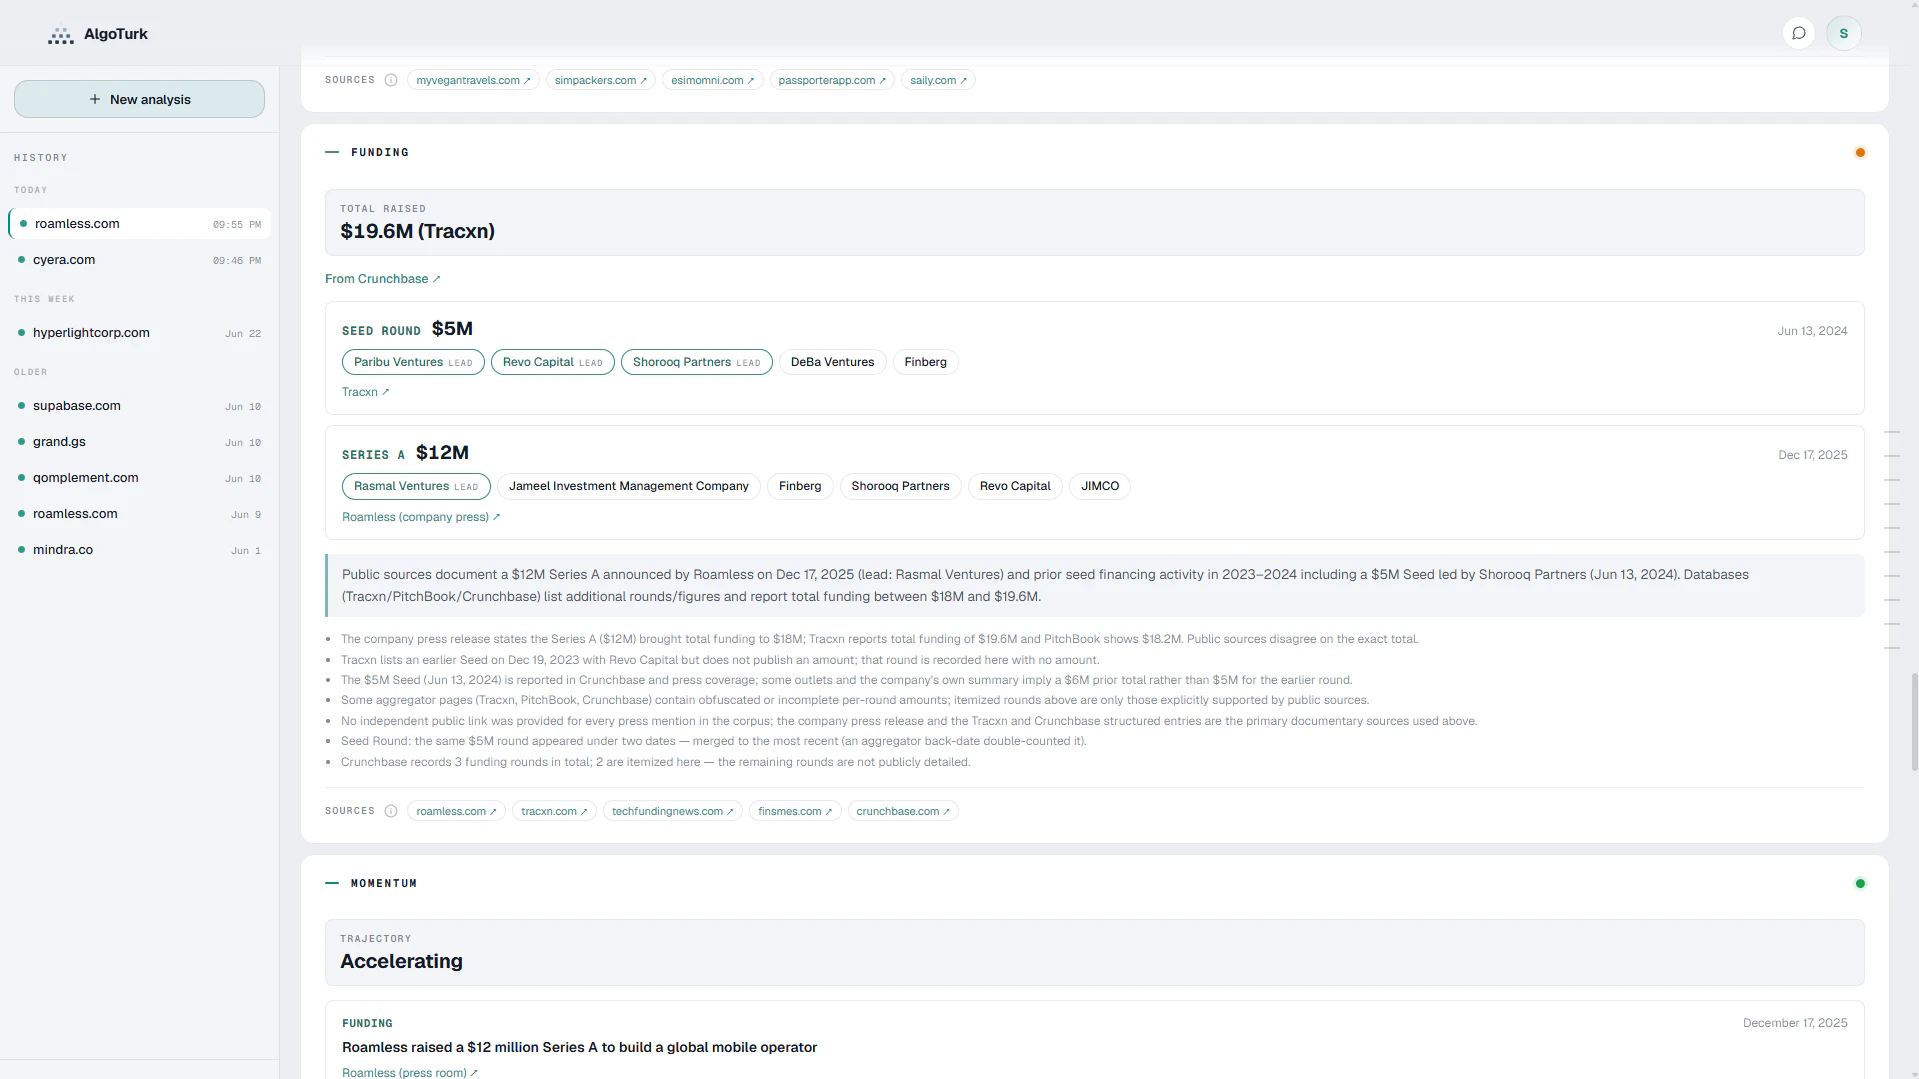Open crunchbase.com source link
Viewport: 1919px width, 1079px height.
(x=903, y=811)
